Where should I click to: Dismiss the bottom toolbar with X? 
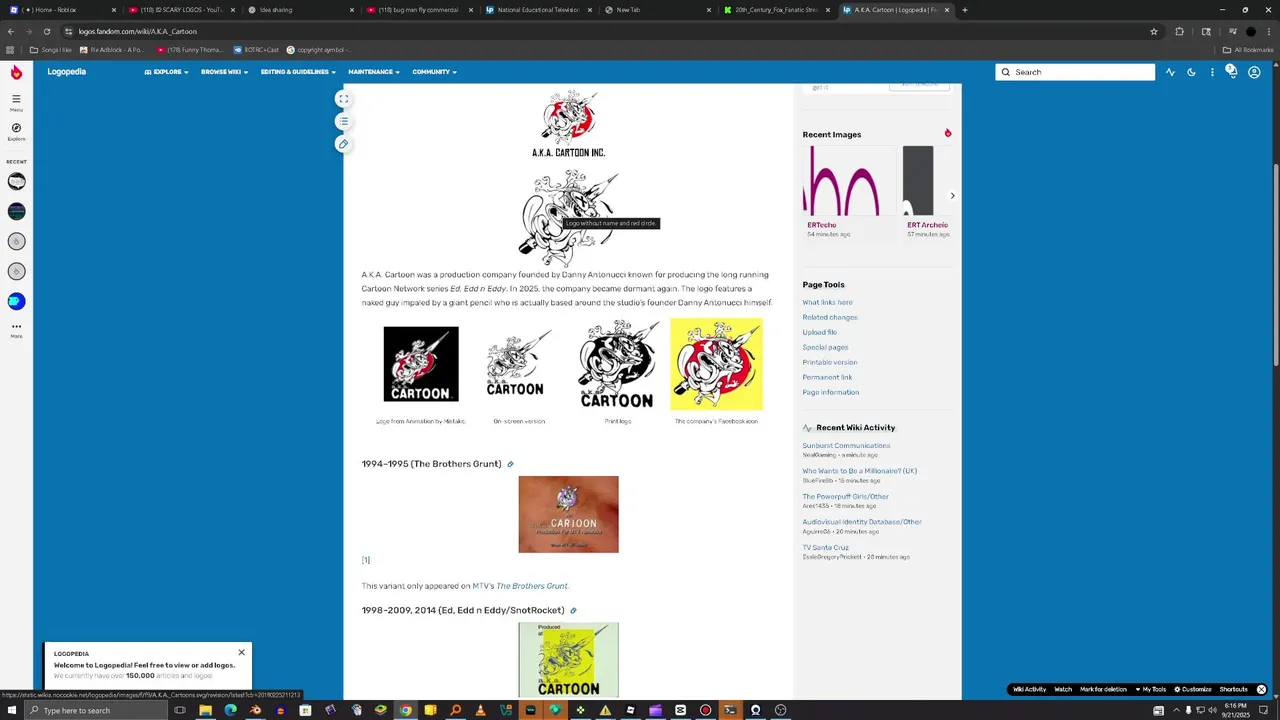(x=1261, y=689)
